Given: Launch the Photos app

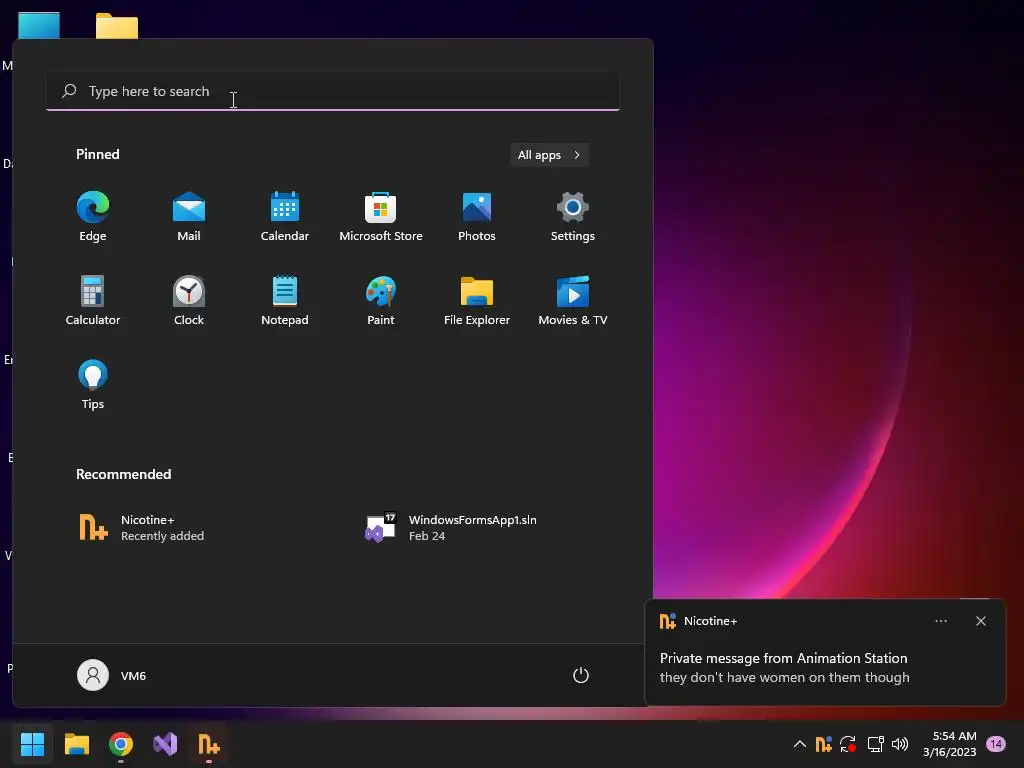Looking at the screenshot, I should pos(477,217).
